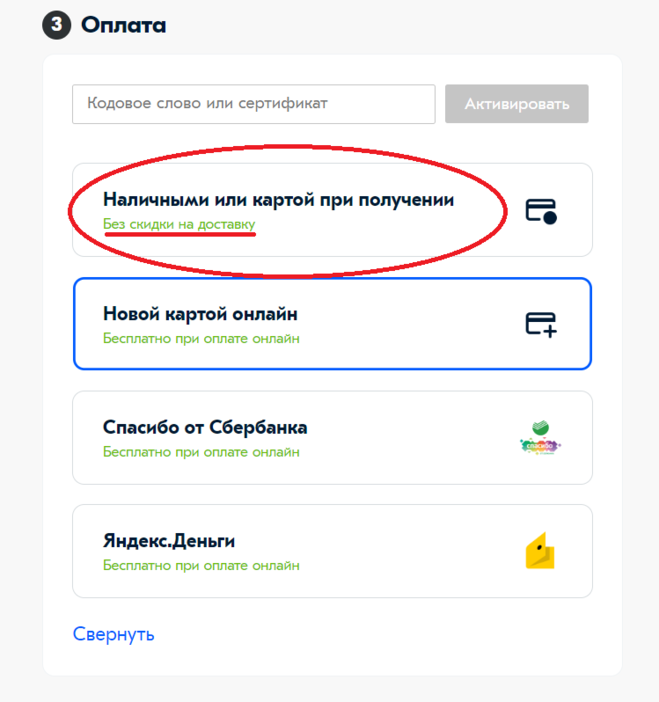The width and height of the screenshot is (659, 702).
Task: Click Бесплатно при оплате онлайн under Спасибо
Action: click(201, 452)
